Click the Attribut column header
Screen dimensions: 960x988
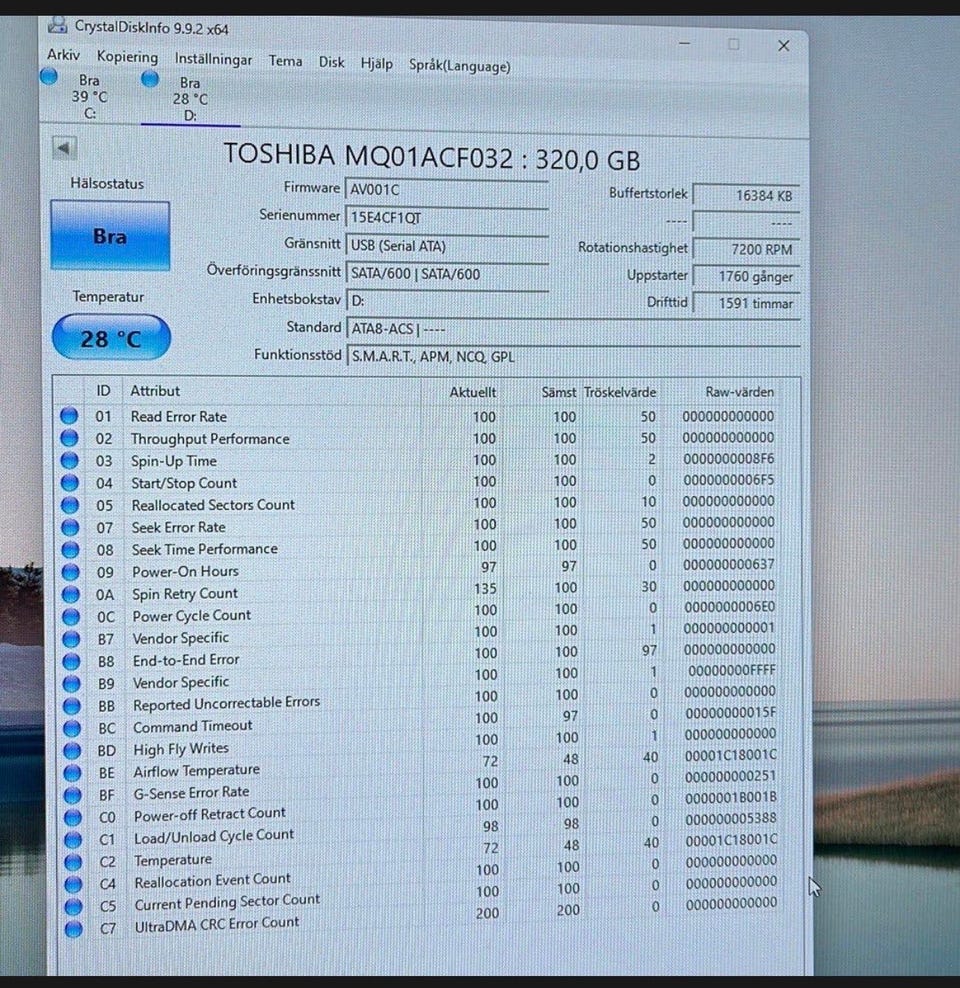155,391
